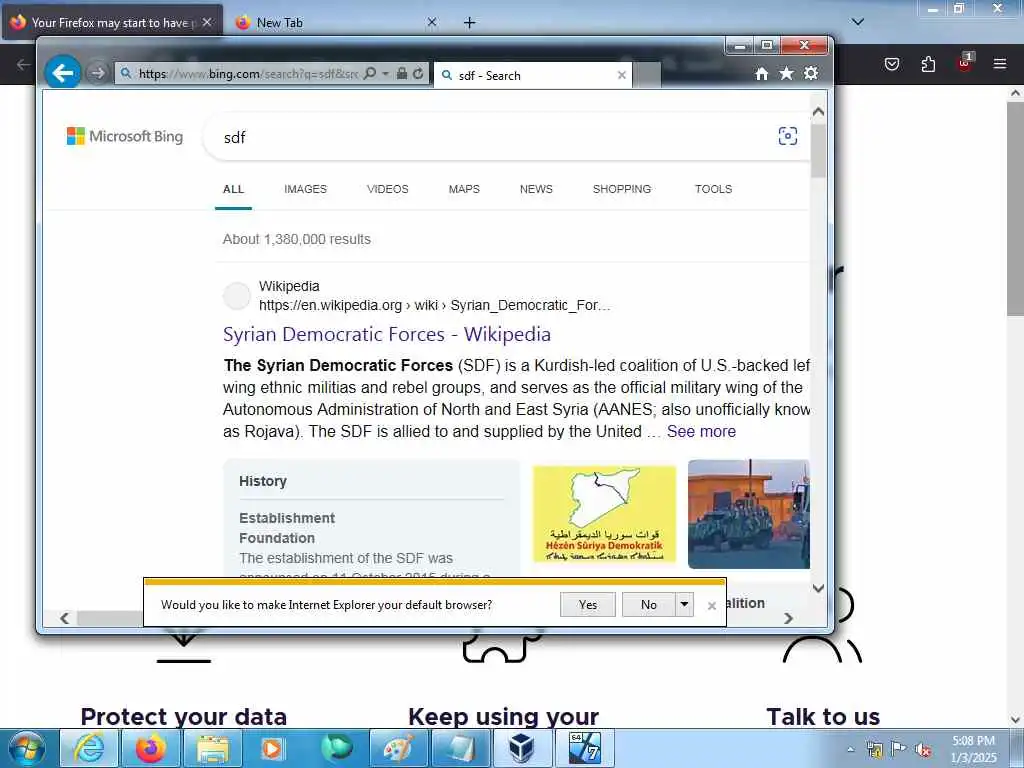Switch to the MAPS tab
Image resolution: width=1024 pixels, height=768 pixels.
[x=464, y=189]
